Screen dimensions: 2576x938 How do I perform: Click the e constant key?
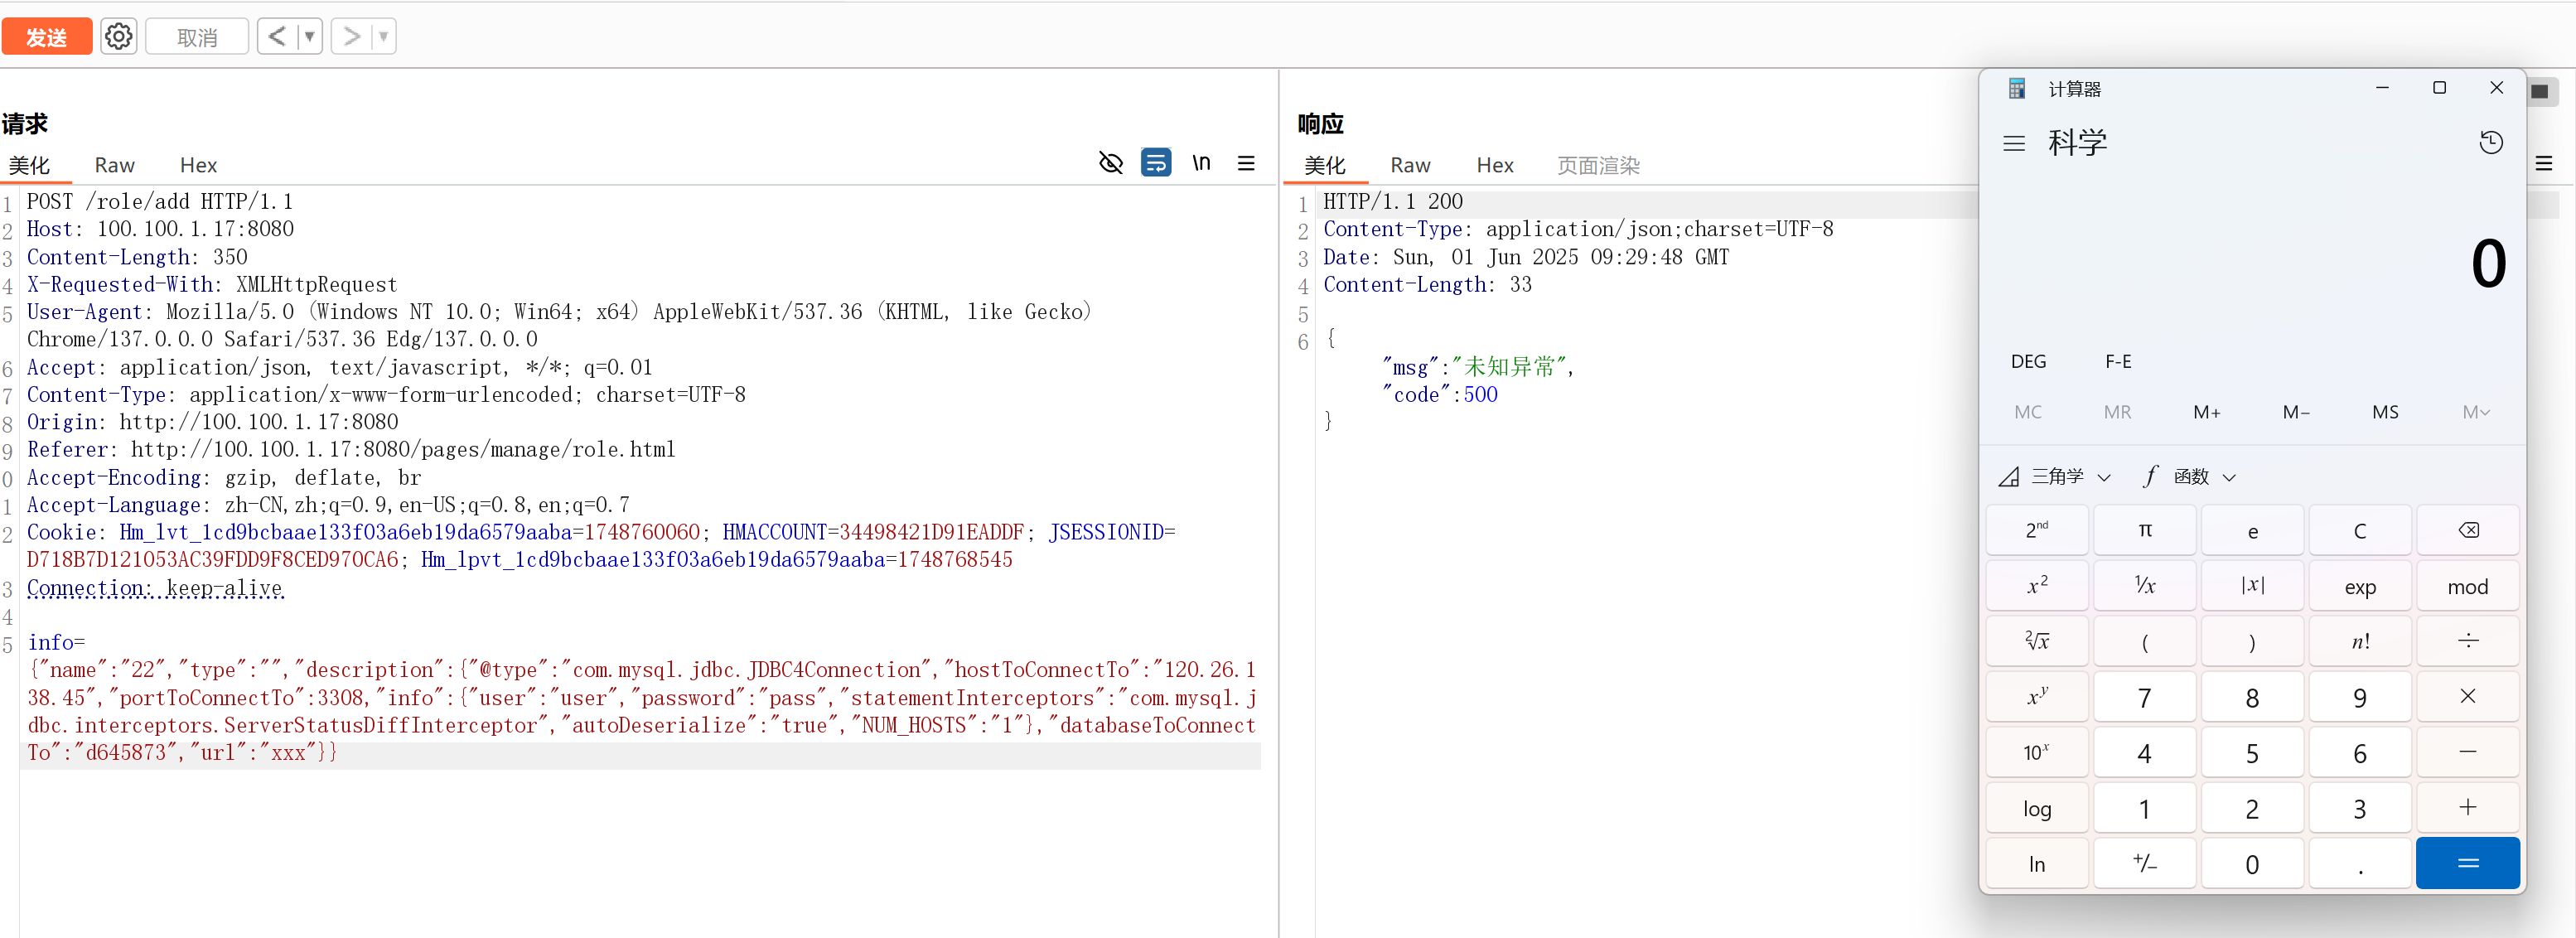[2252, 530]
